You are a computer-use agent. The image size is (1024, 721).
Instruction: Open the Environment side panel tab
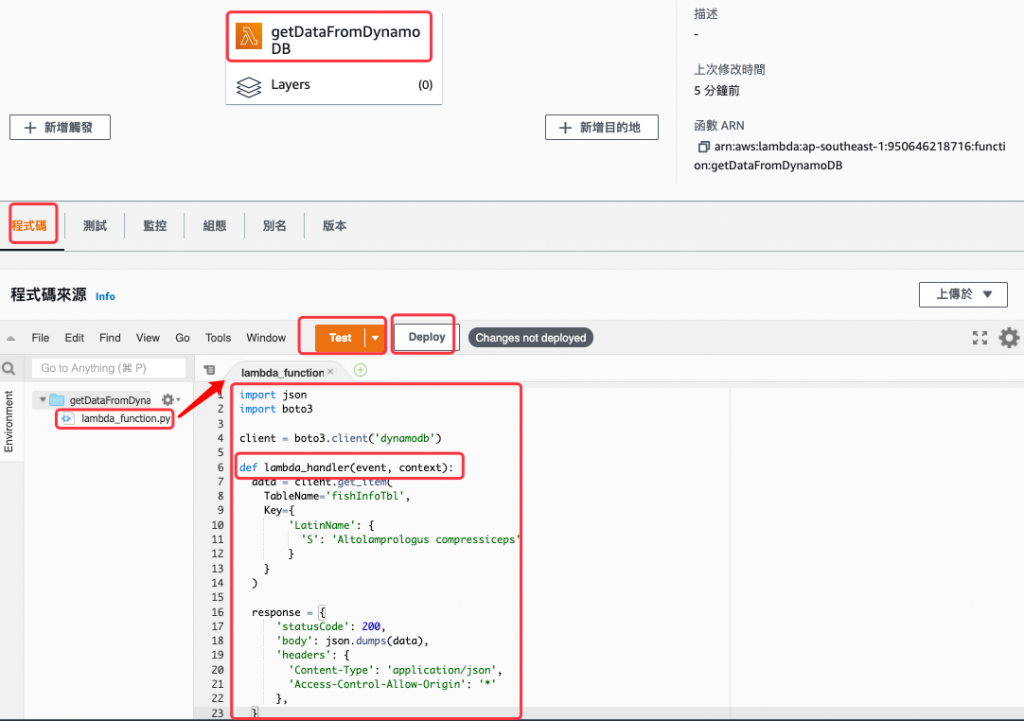(x=8, y=421)
